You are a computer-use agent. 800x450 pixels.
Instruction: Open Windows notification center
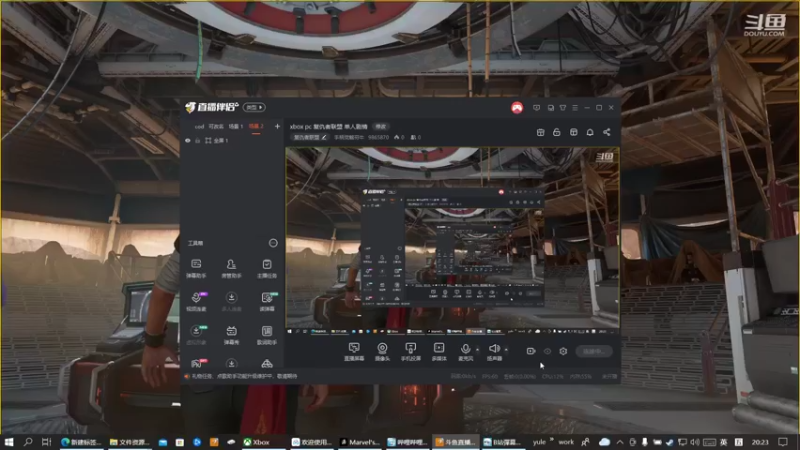783,442
